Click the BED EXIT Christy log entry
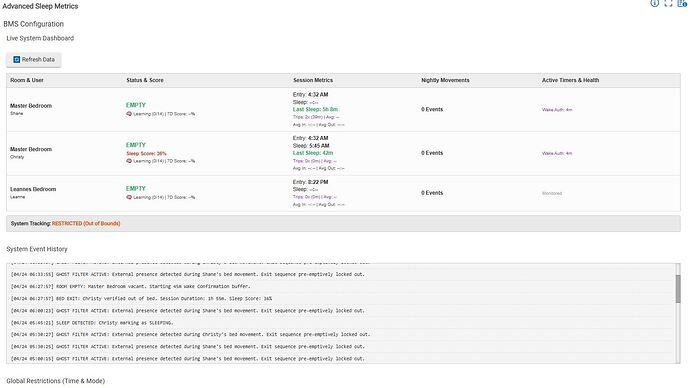The width and height of the screenshot is (690, 388). (x=141, y=298)
